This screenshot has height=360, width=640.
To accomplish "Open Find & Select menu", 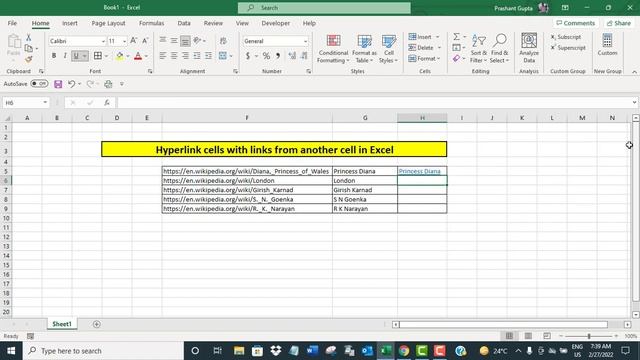I will 499,49.
